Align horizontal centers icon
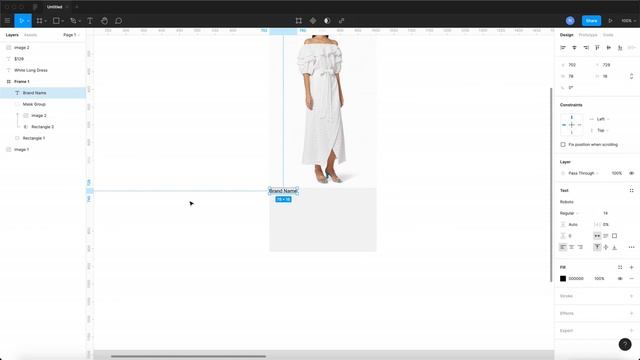Screen dimensions: 640x360 point(574,48)
